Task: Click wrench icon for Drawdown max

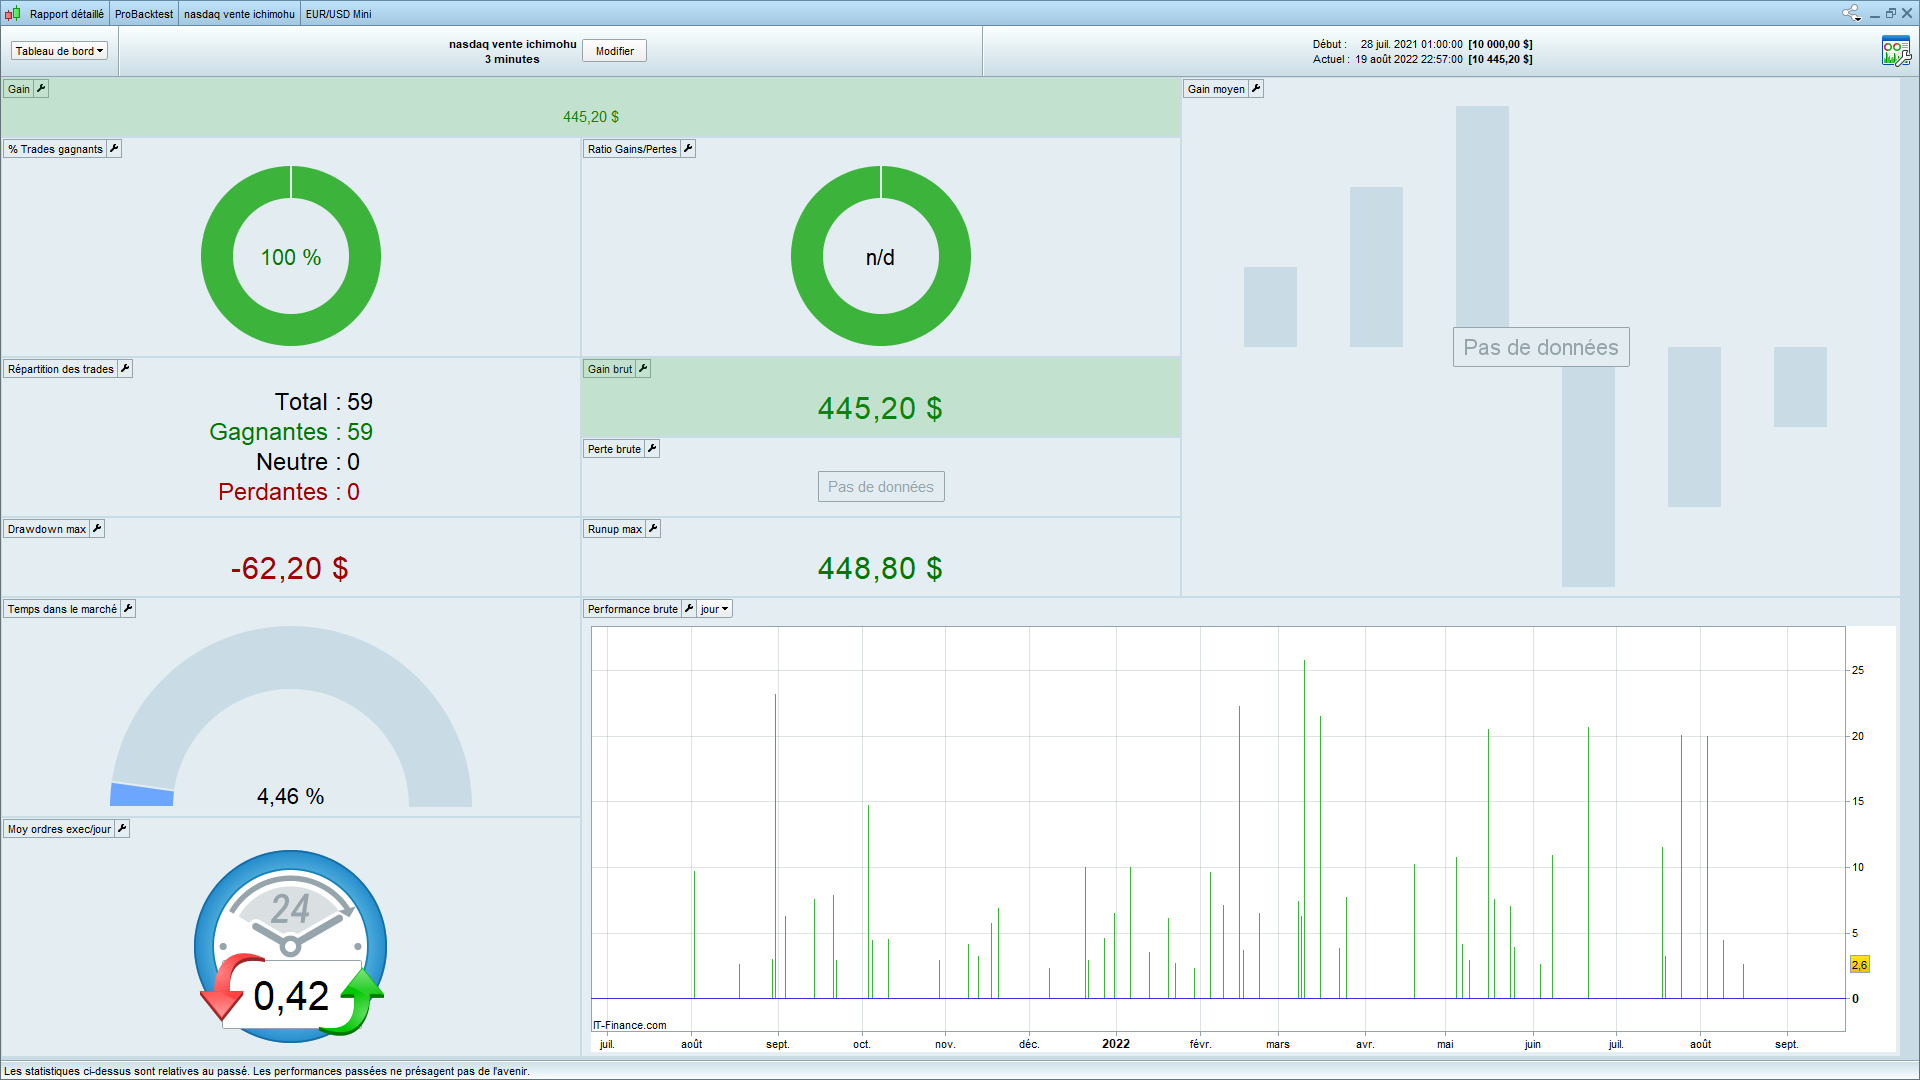Action: coord(97,529)
